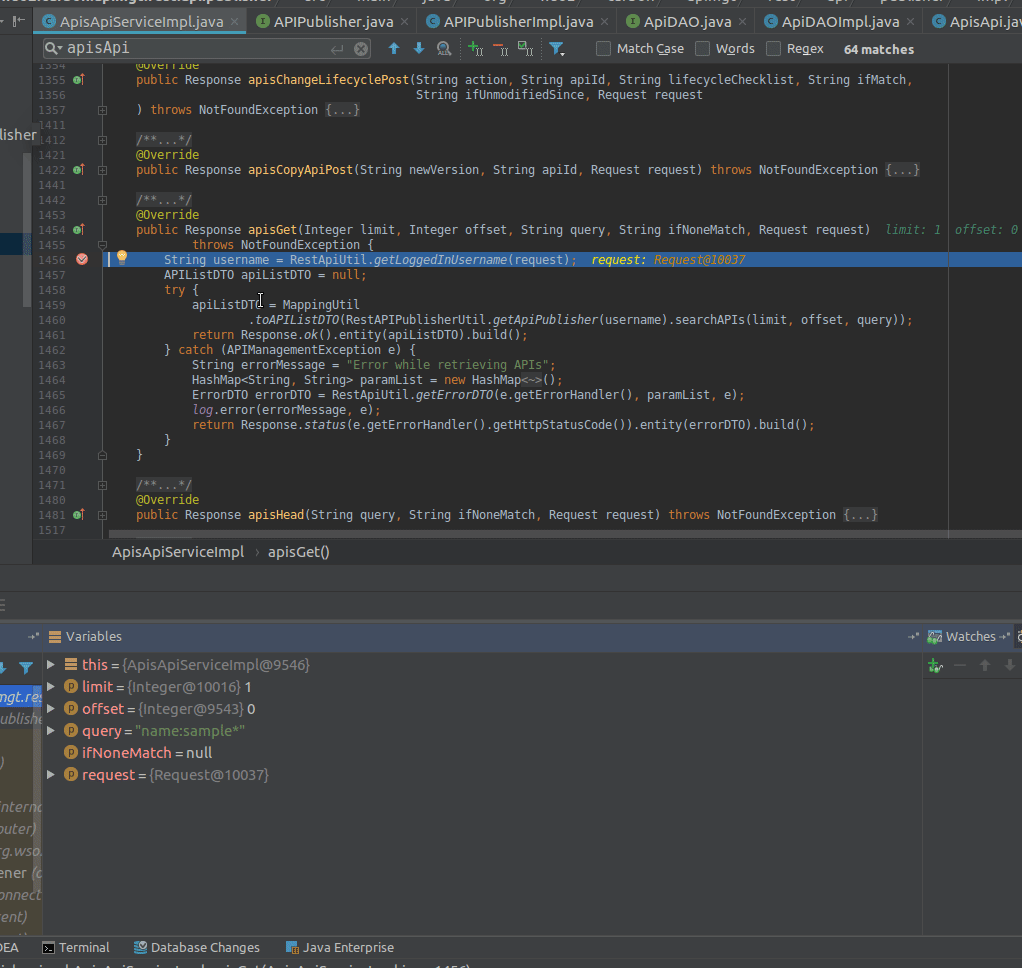This screenshot has width=1022, height=968.
Task: Click the Watches panel header
Action: pos(971,636)
